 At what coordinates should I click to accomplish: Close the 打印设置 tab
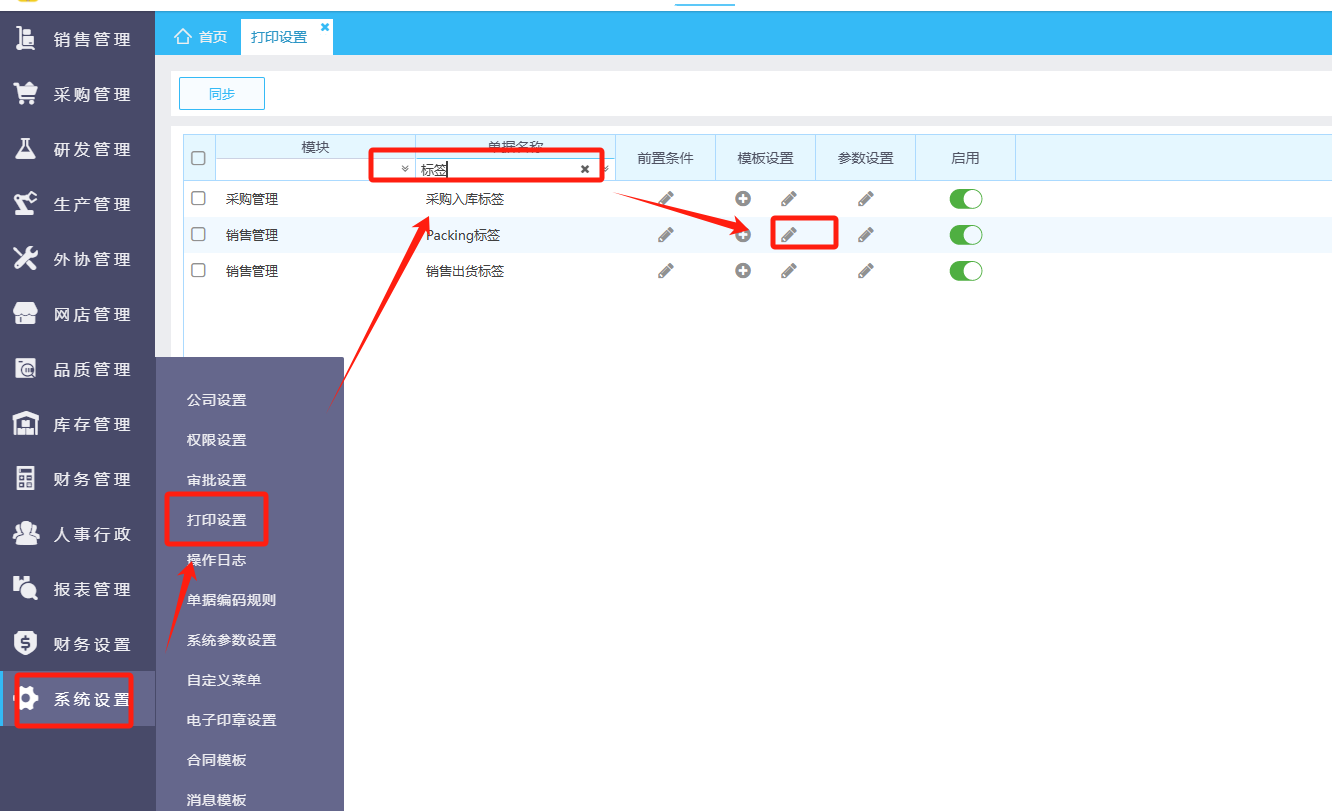click(325, 27)
